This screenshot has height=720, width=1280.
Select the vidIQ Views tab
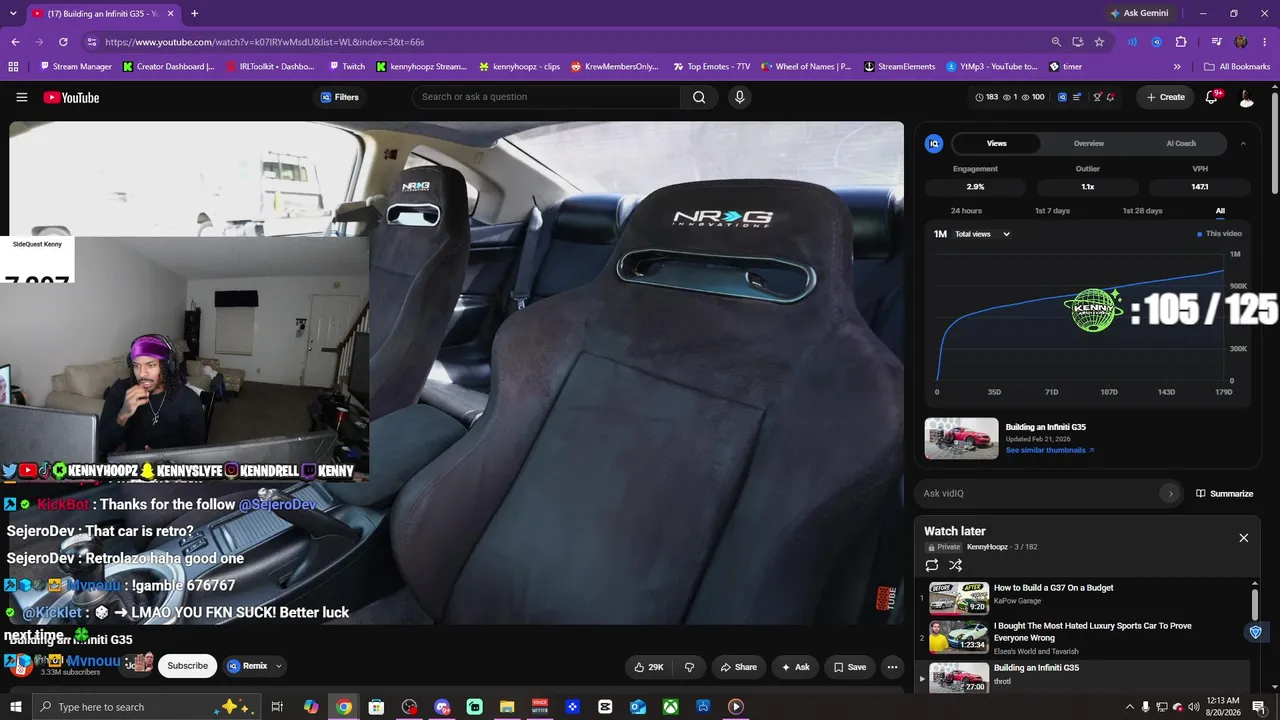click(997, 144)
